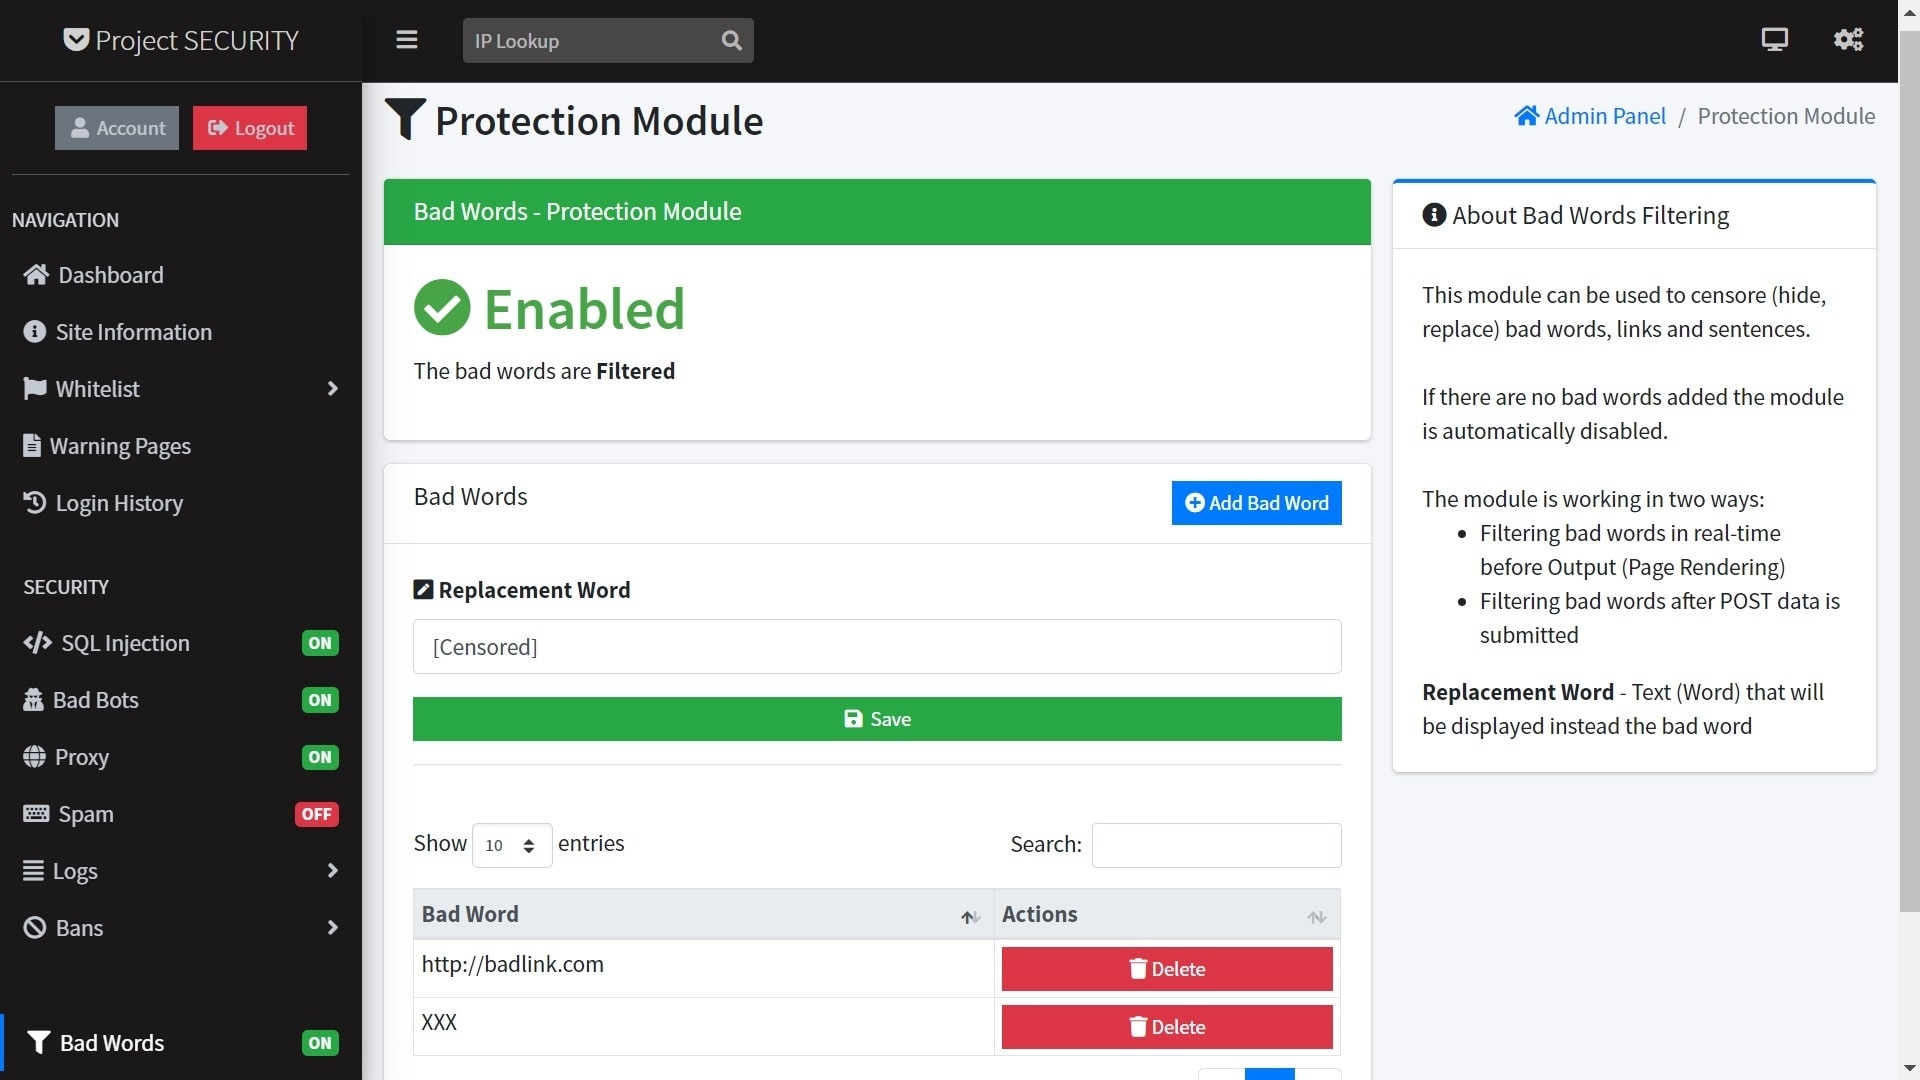Toggle the Replacement Word checkbox
This screenshot has height=1080, width=1920.
[x=422, y=589]
